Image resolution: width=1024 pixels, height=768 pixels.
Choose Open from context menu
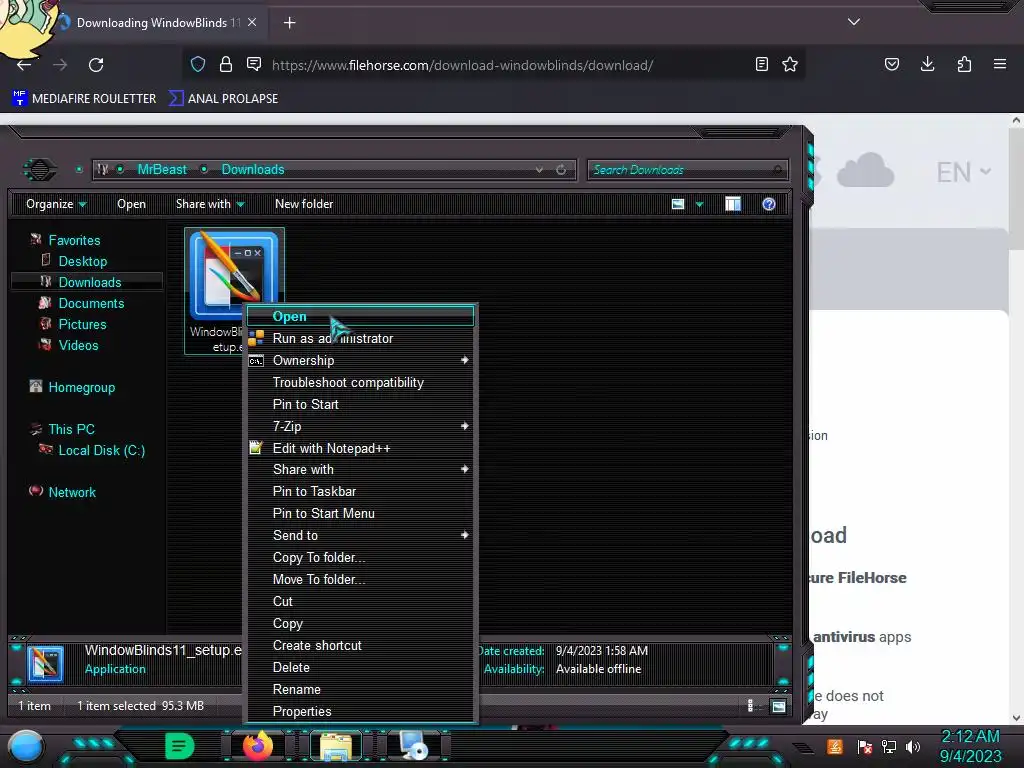(x=360, y=316)
